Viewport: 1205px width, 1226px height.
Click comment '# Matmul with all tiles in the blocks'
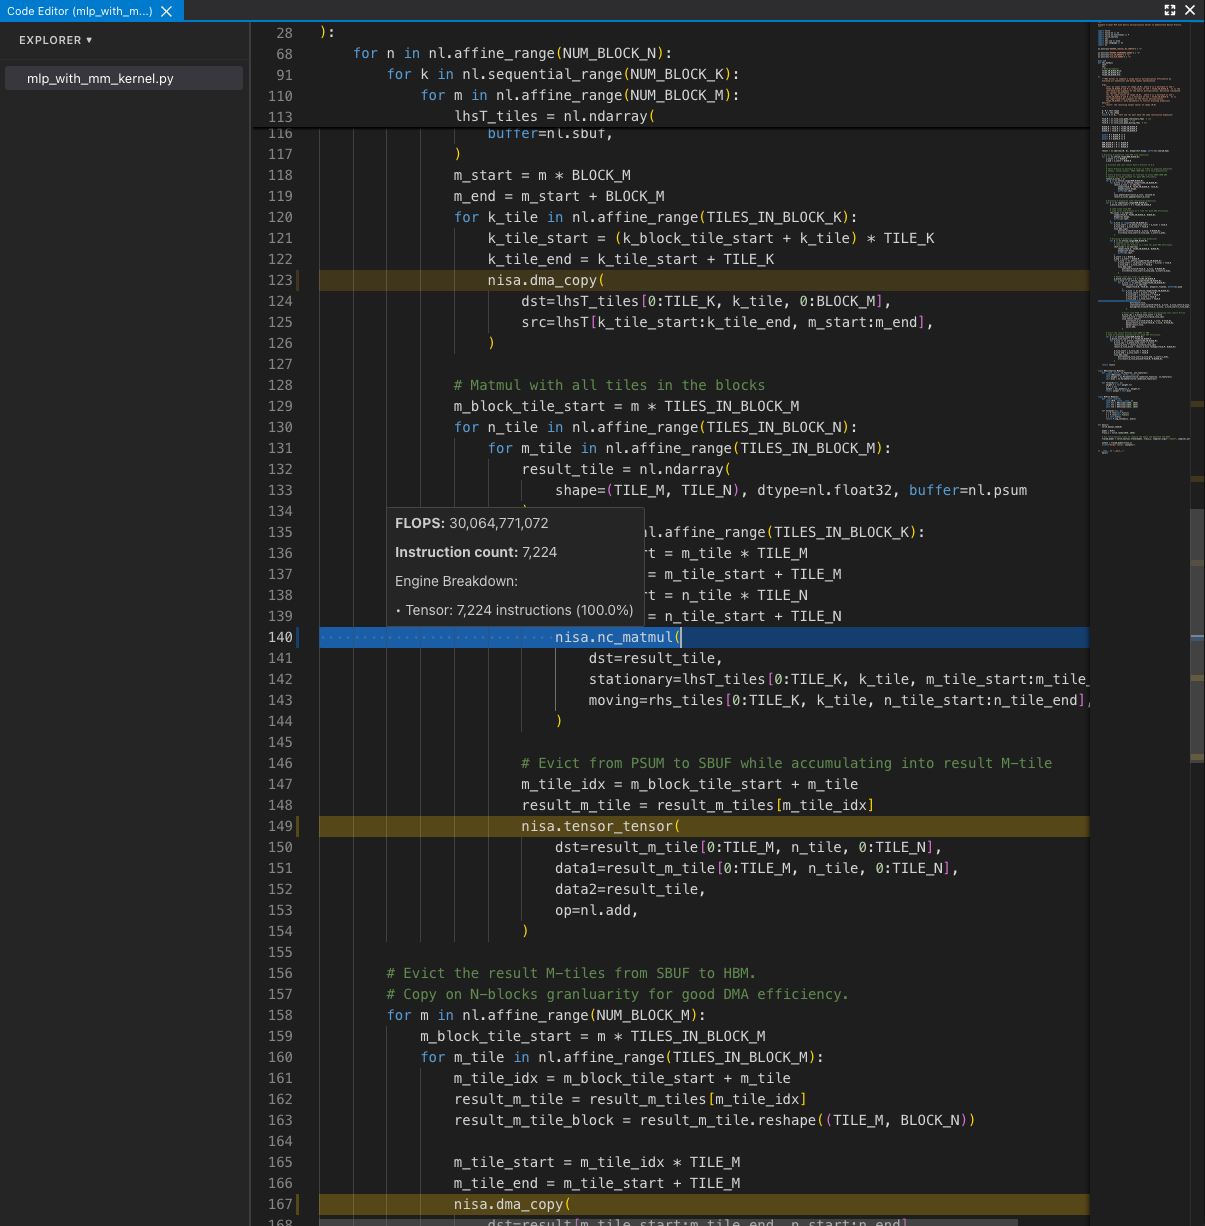pos(609,385)
